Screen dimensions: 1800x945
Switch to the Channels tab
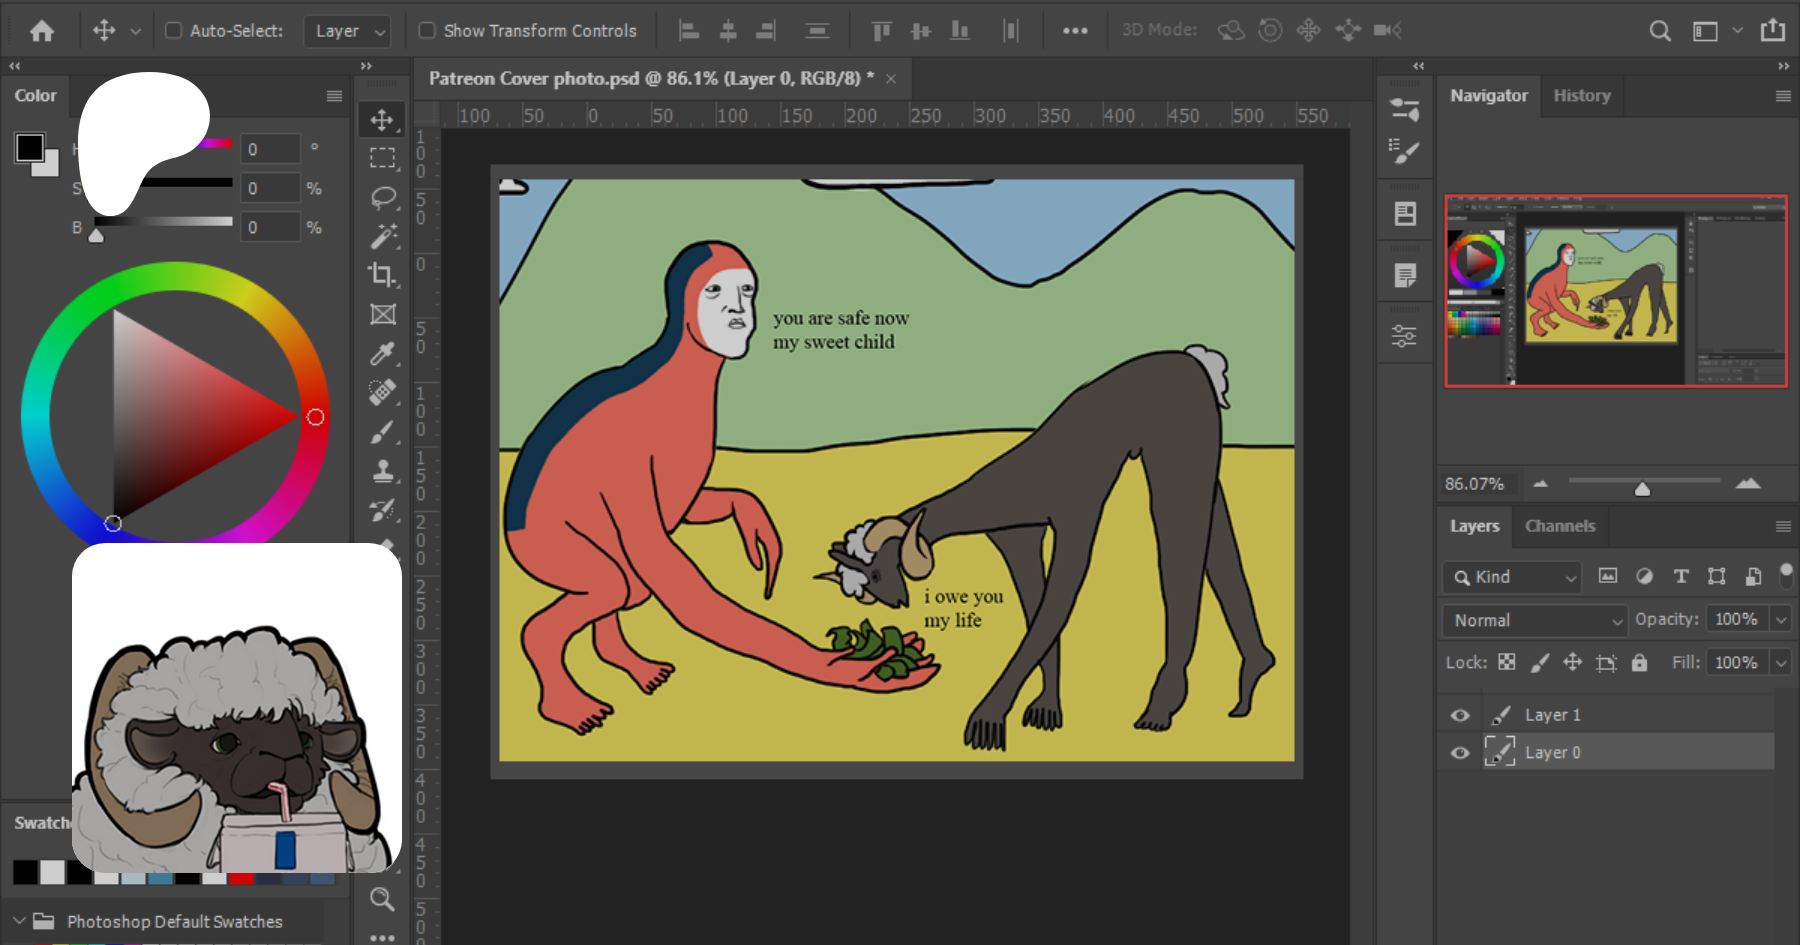point(1559,526)
